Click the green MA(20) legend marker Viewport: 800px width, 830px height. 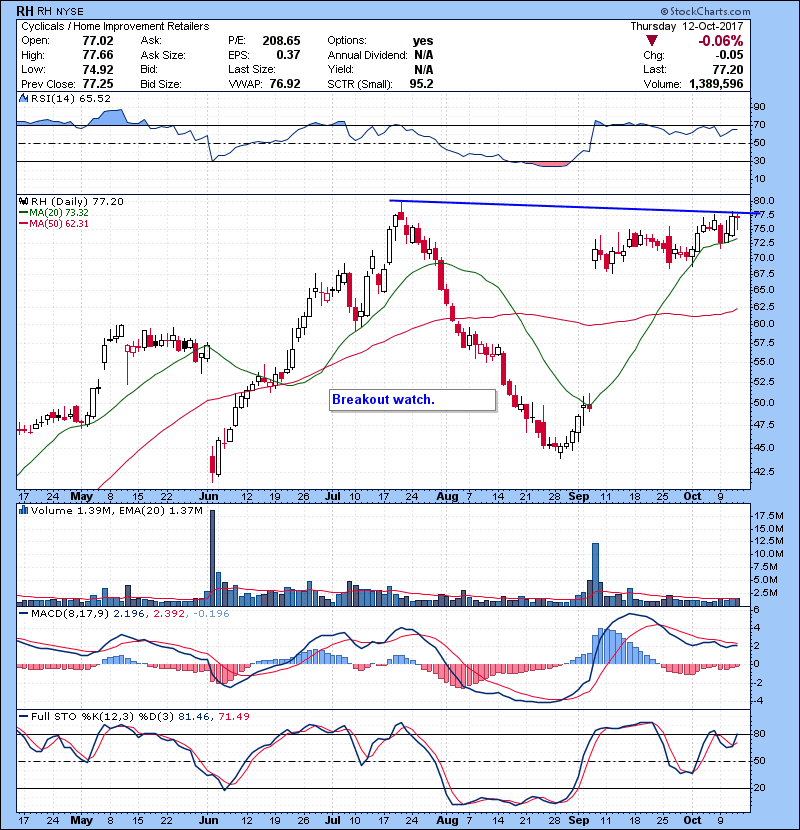tap(23, 213)
